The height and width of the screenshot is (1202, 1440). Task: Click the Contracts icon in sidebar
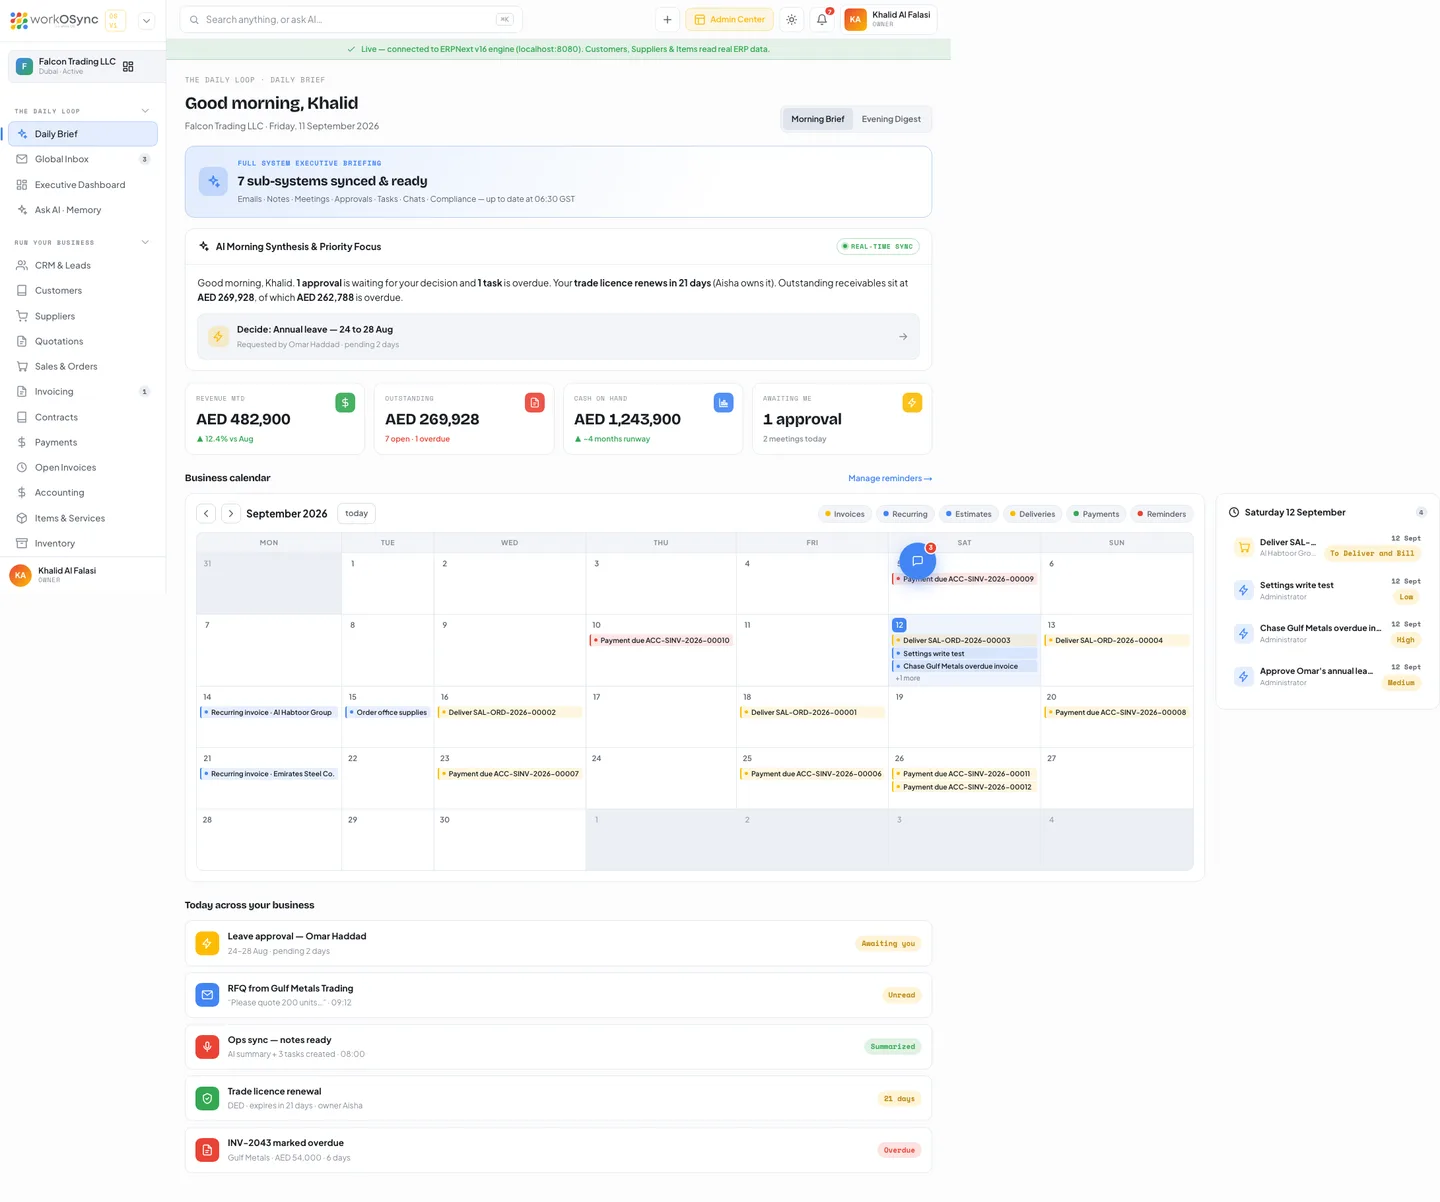pos(22,417)
